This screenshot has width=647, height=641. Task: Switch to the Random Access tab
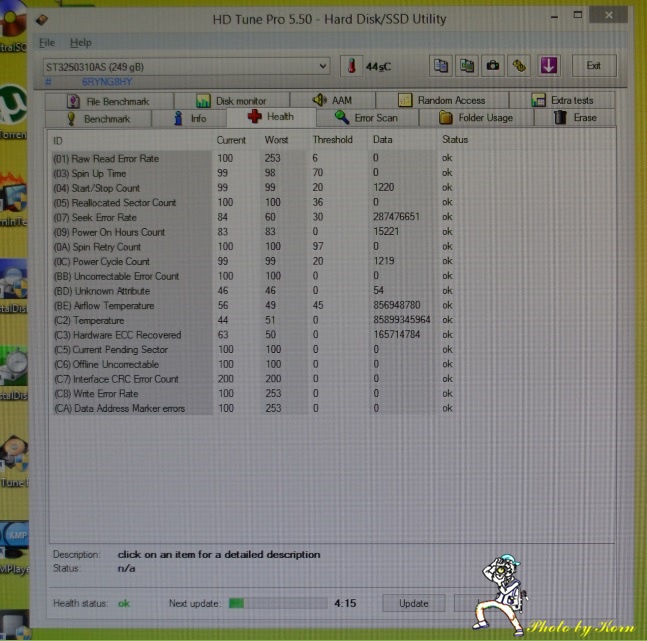442,100
